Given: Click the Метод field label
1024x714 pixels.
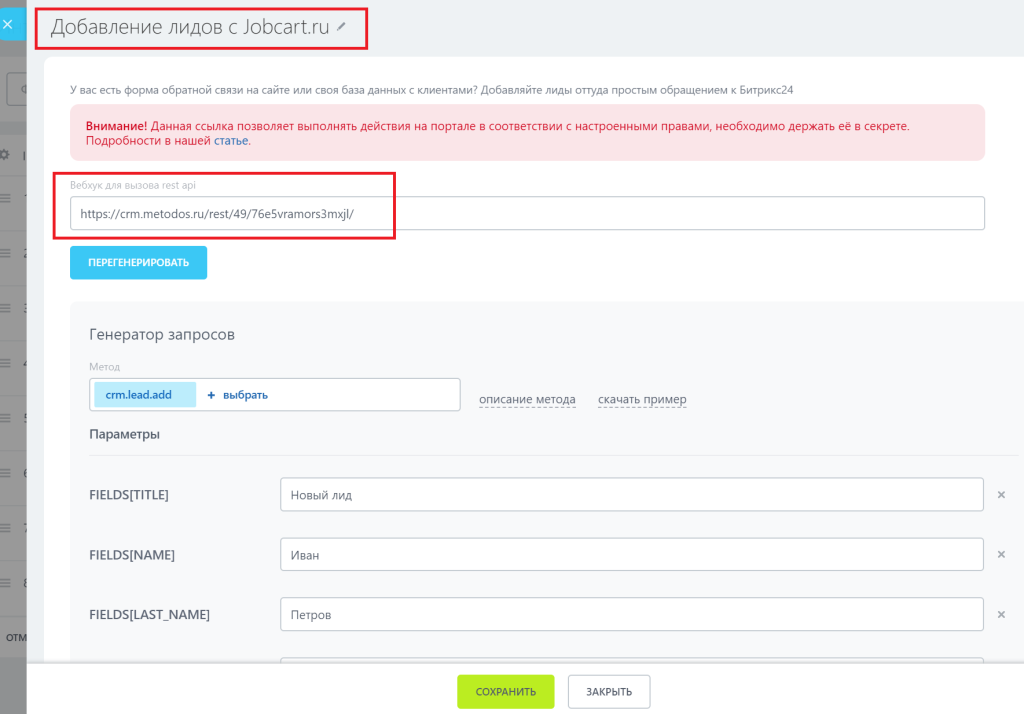Looking at the screenshot, I should tap(104, 367).
